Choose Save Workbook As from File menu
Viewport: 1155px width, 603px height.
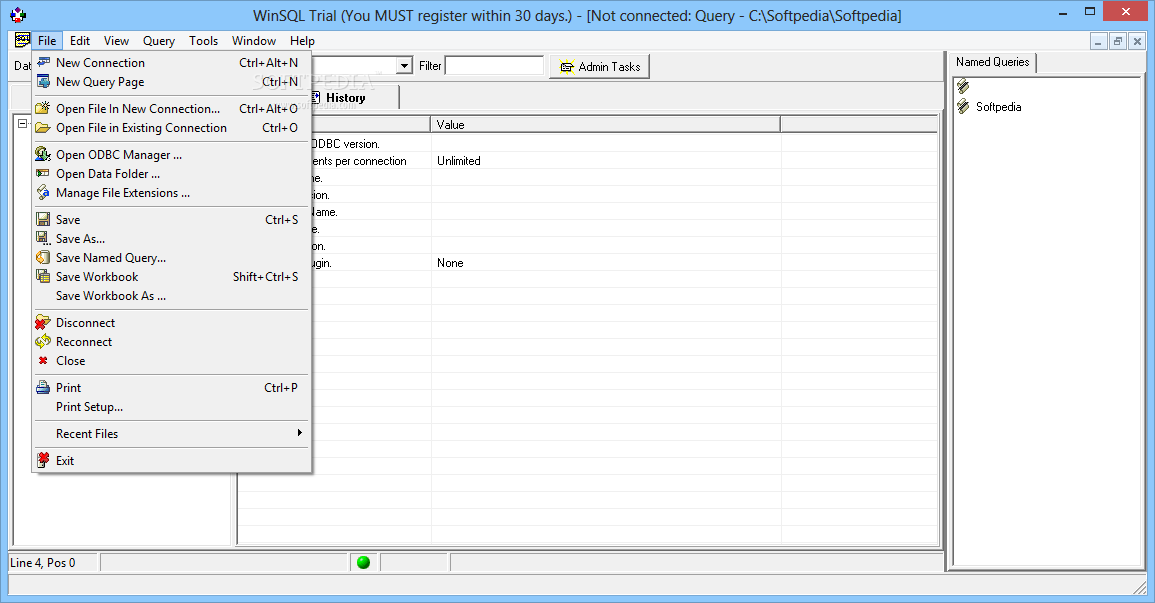pyautogui.click(x=110, y=296)
